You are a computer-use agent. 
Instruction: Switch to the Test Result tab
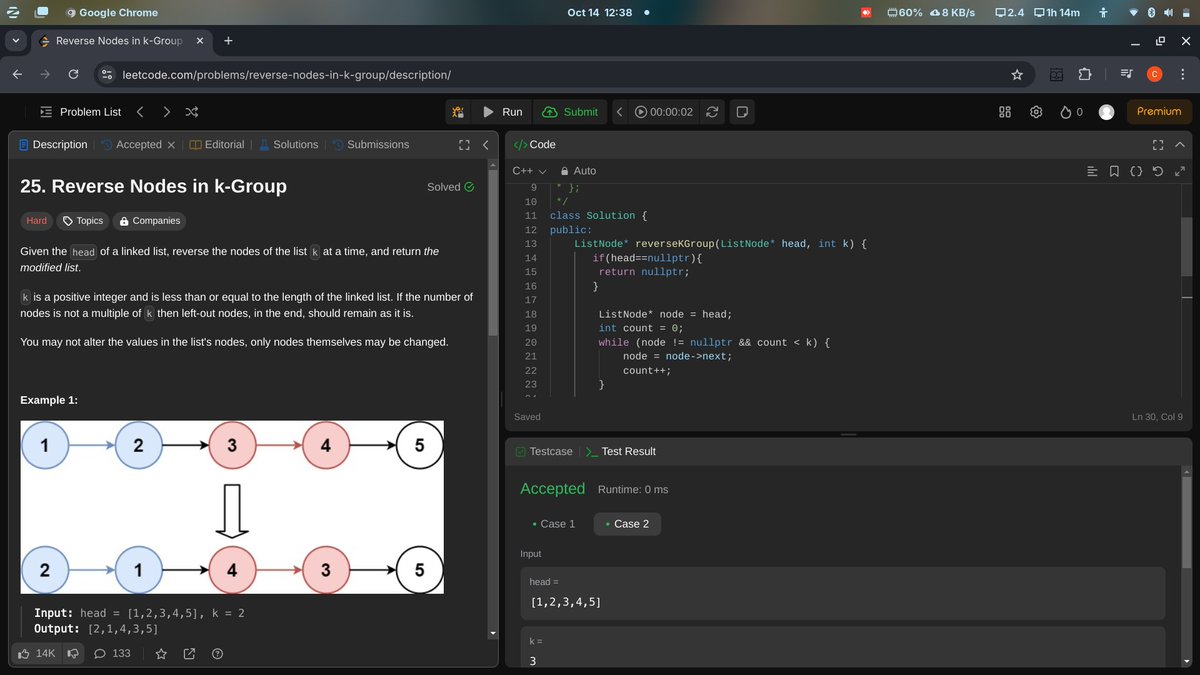coord(620,452)
